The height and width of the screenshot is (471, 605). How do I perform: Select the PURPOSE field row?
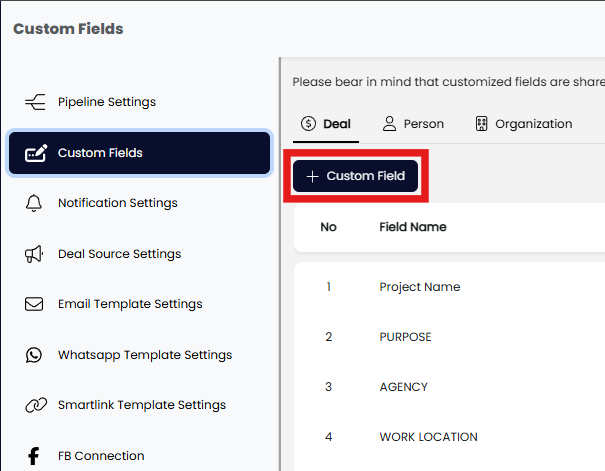pos(405,337)
